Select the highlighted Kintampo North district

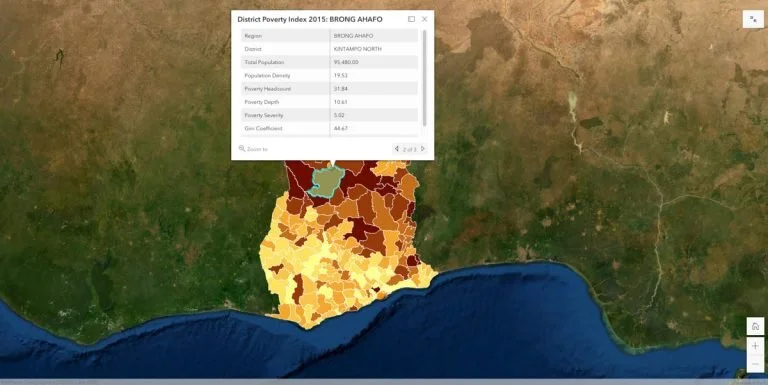(326, 182)
